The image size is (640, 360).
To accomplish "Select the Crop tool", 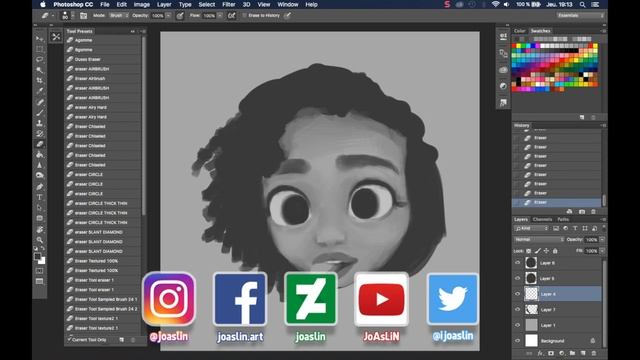I will pos(40,81).
